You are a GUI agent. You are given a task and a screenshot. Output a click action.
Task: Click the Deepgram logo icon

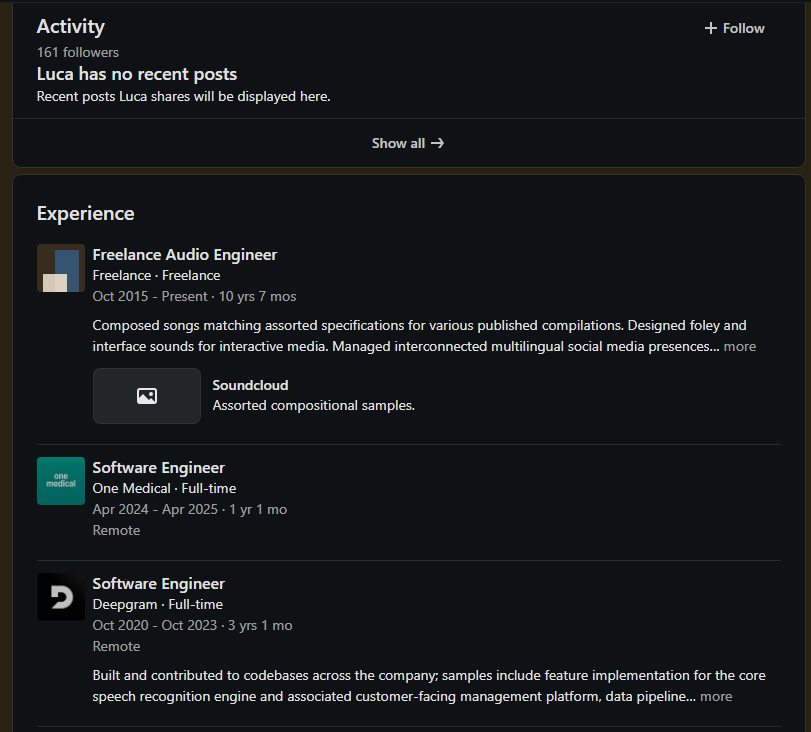[x=61, y=597]
